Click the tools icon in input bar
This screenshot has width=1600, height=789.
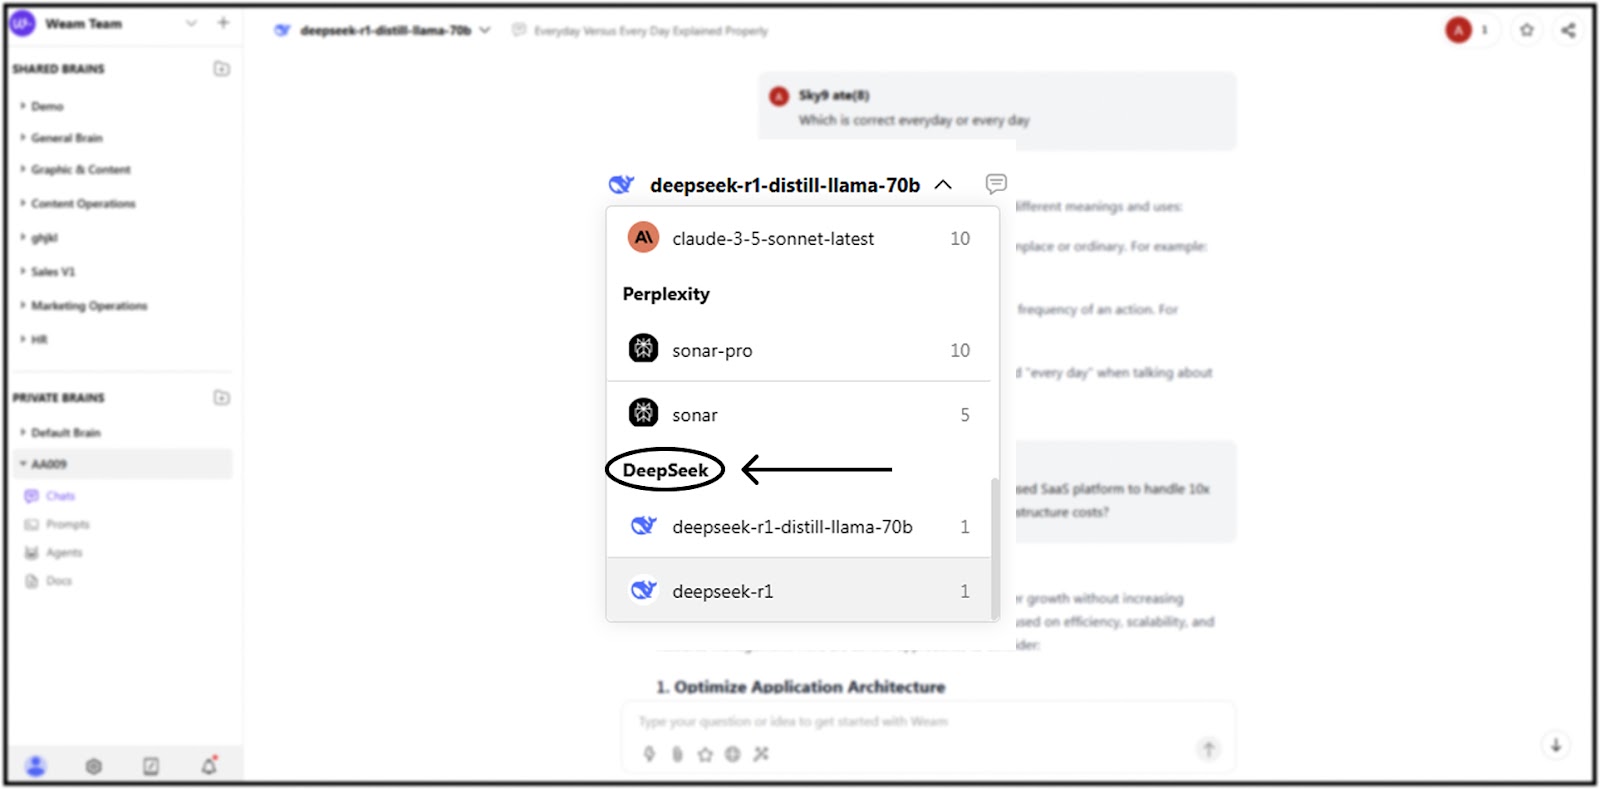tap(761, 754)
